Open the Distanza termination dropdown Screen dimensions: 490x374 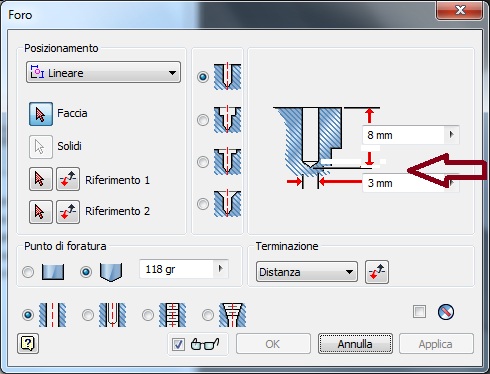pos(307,272)
